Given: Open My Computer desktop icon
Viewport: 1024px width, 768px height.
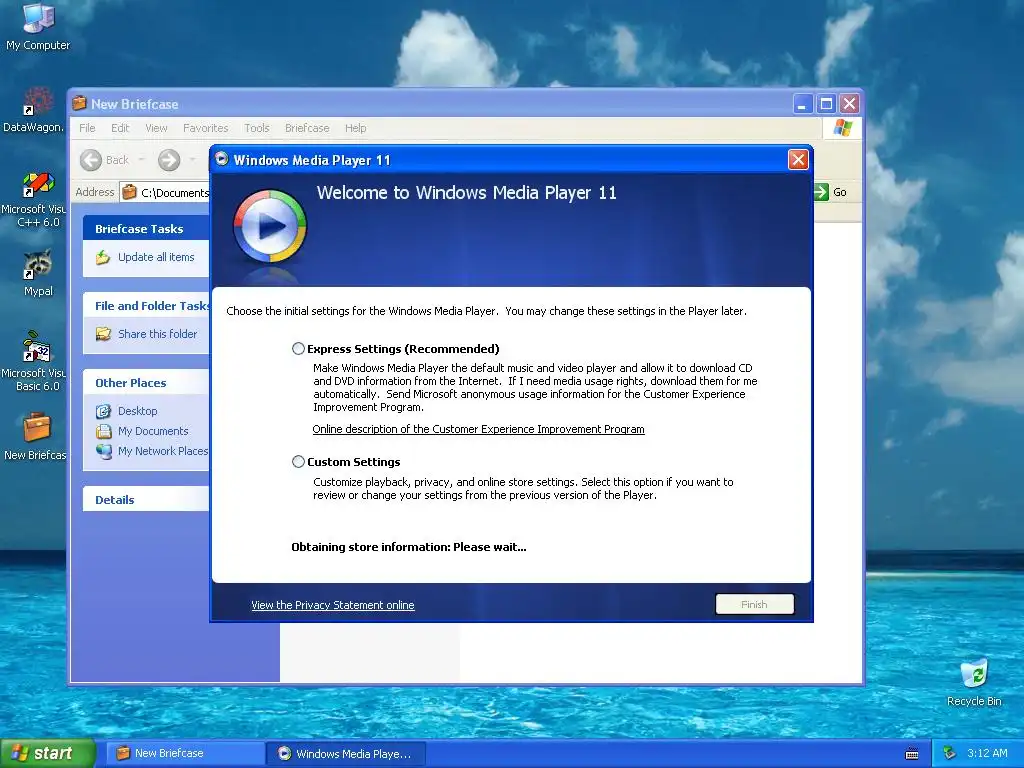Looking at the screenshot, I should (38, 26).
